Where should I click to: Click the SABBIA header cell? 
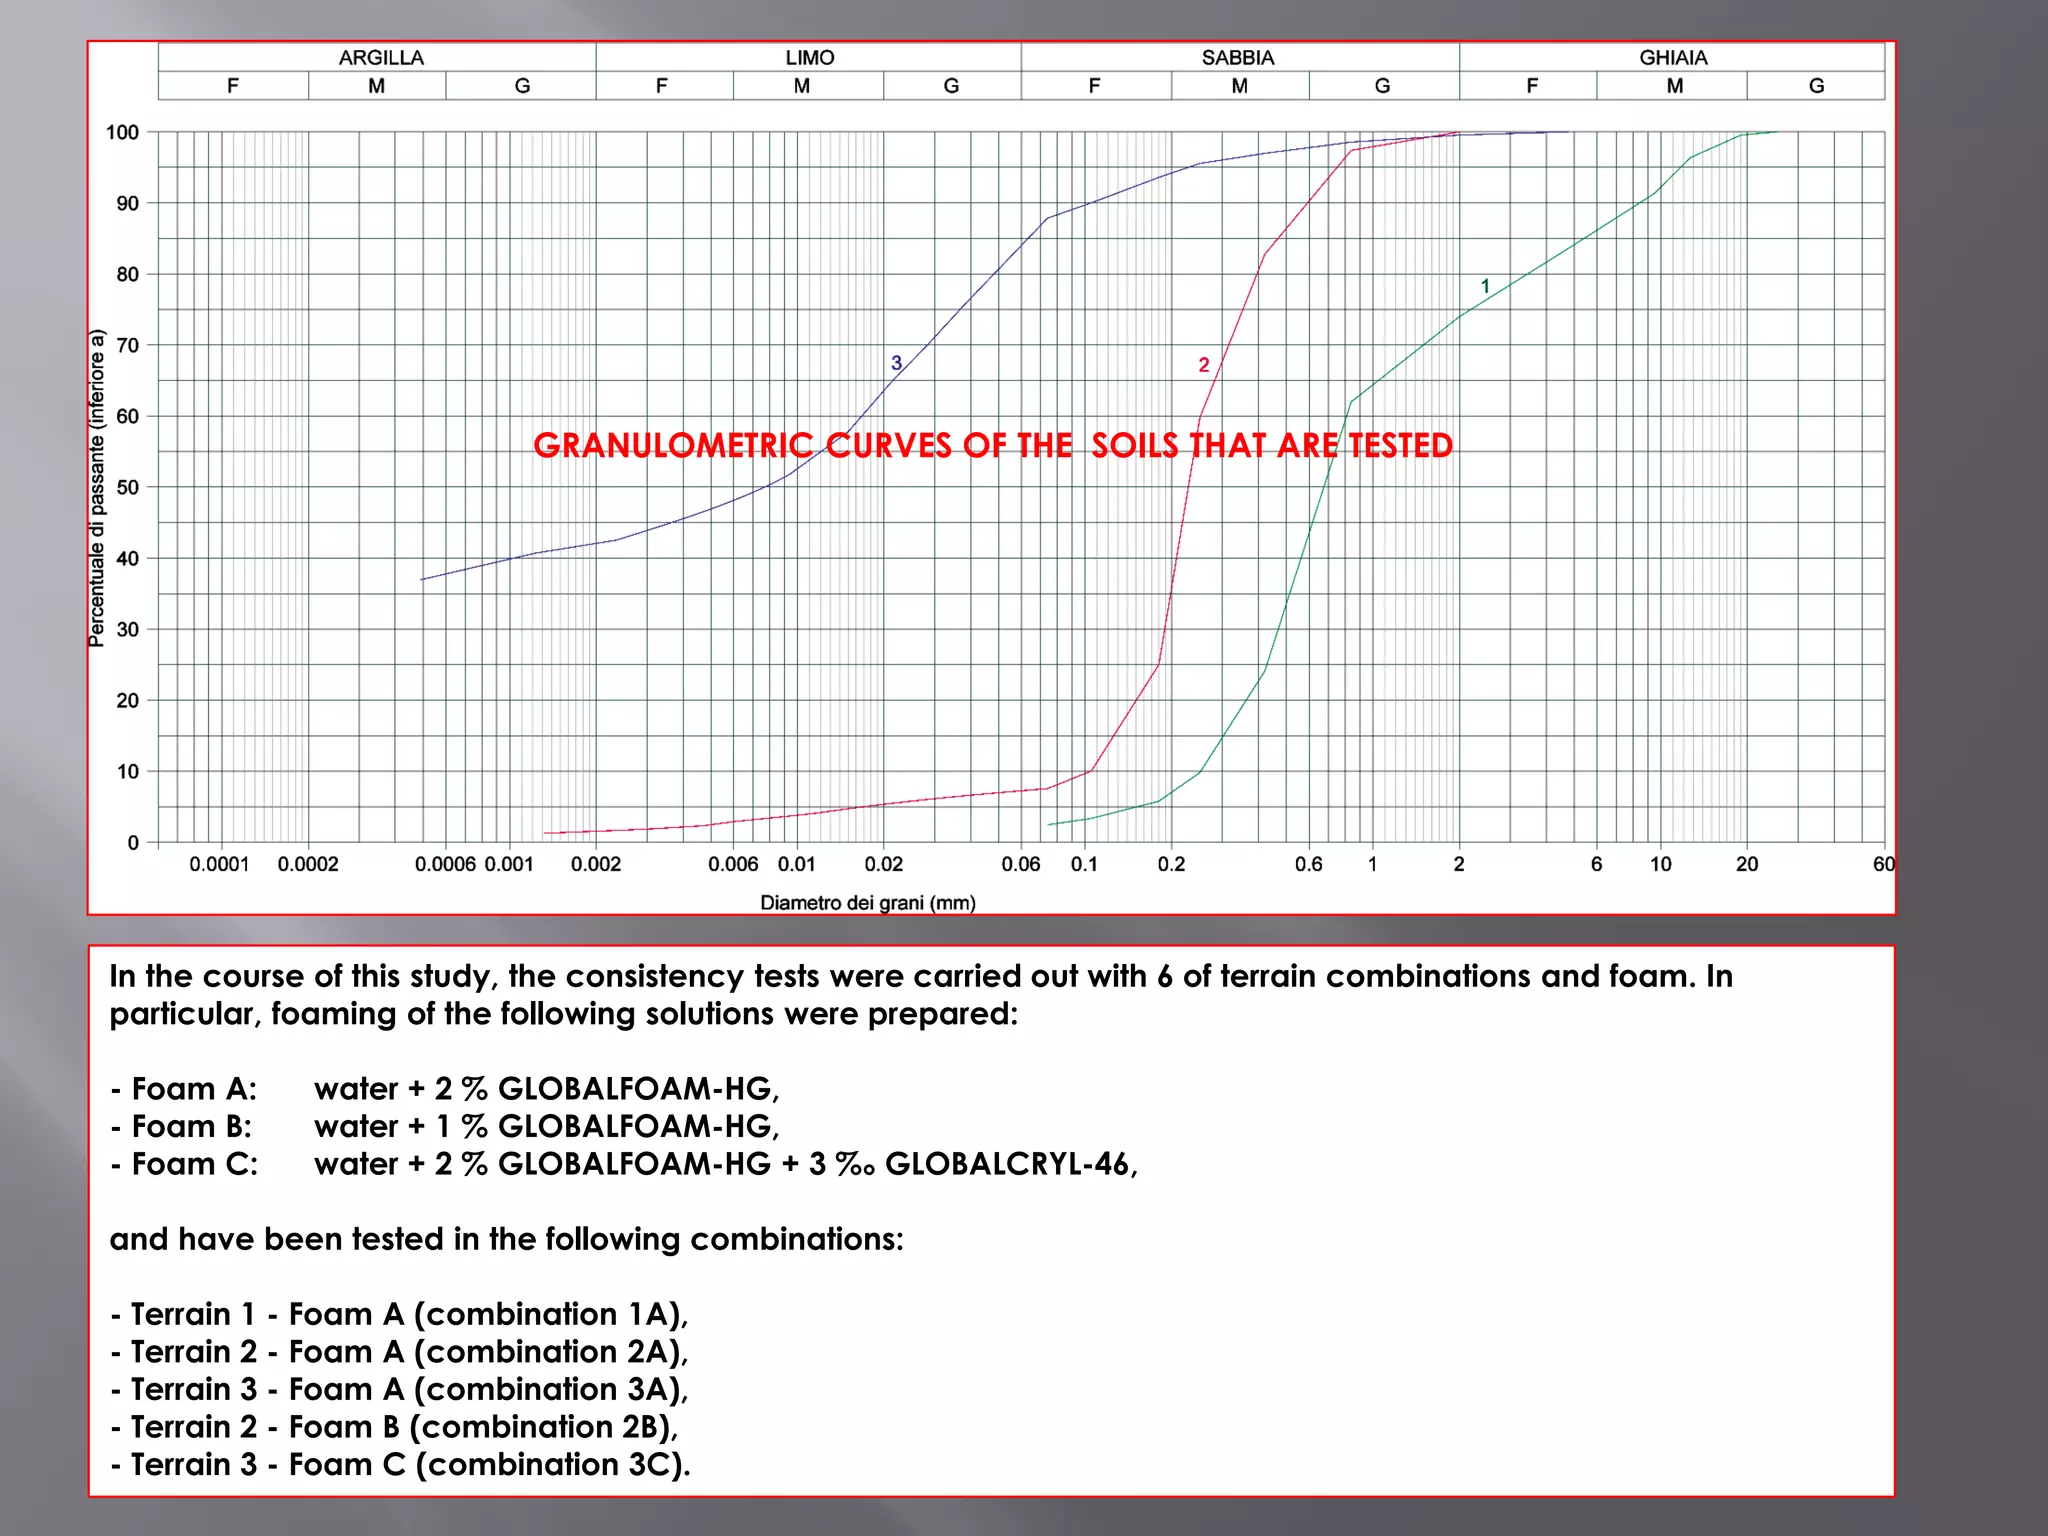1238,58
